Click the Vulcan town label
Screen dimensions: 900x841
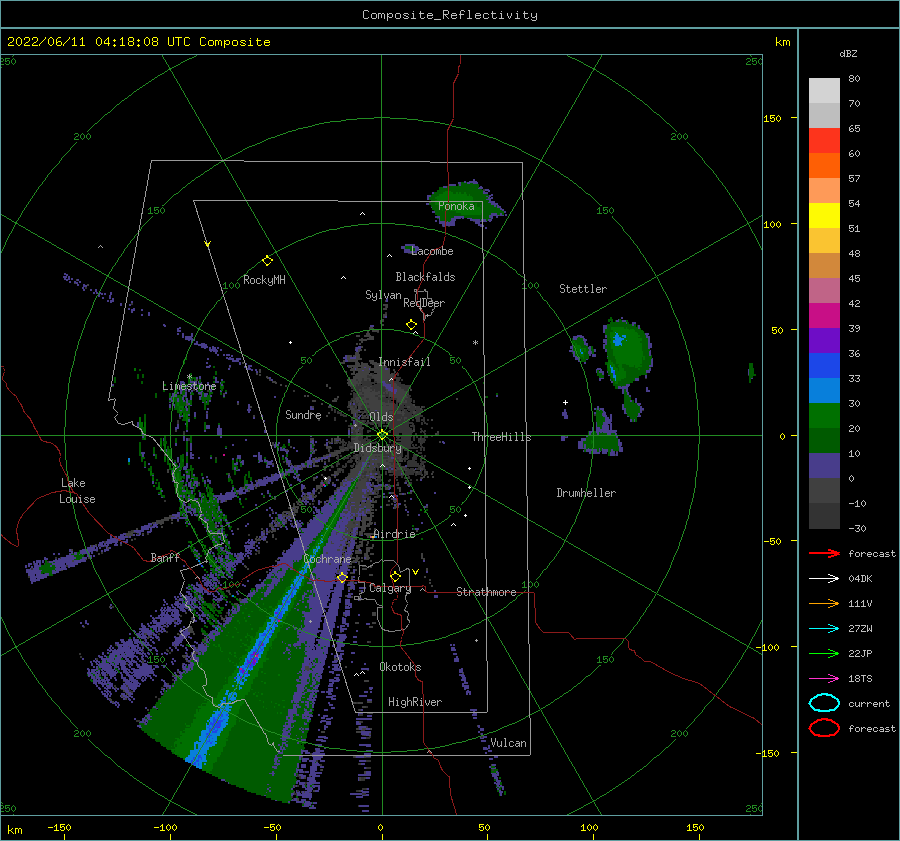508,743
